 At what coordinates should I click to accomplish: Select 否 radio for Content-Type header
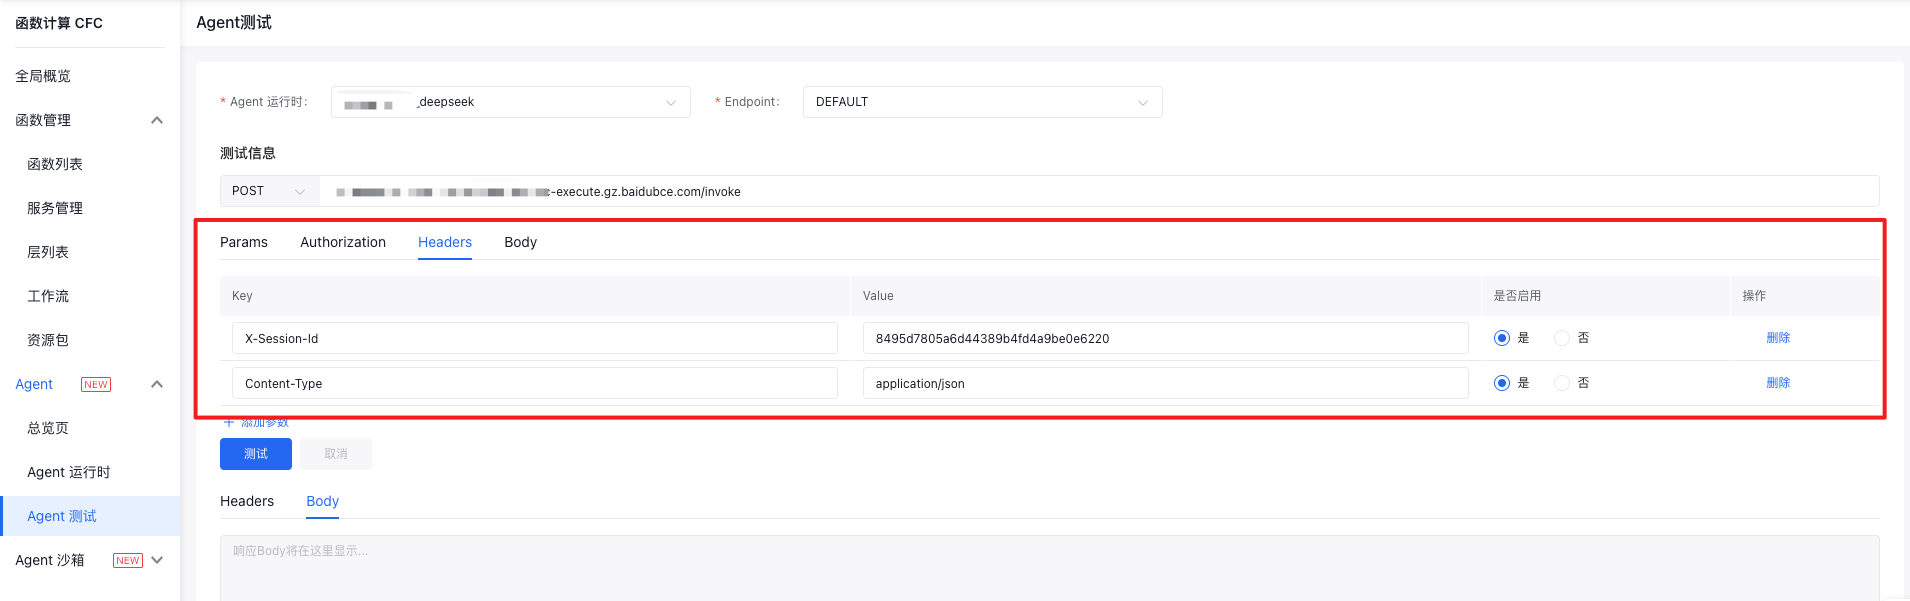(1562, 383)
